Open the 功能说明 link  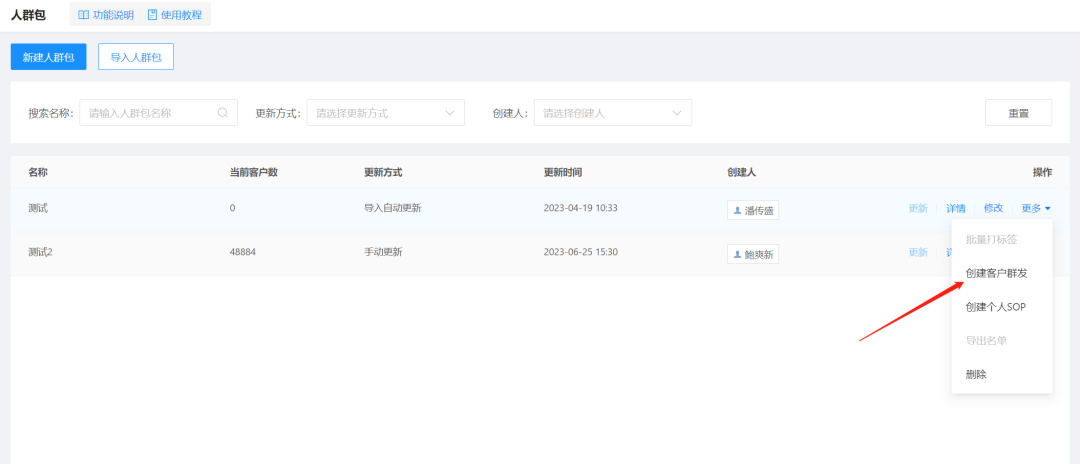[x=106, y=14]
